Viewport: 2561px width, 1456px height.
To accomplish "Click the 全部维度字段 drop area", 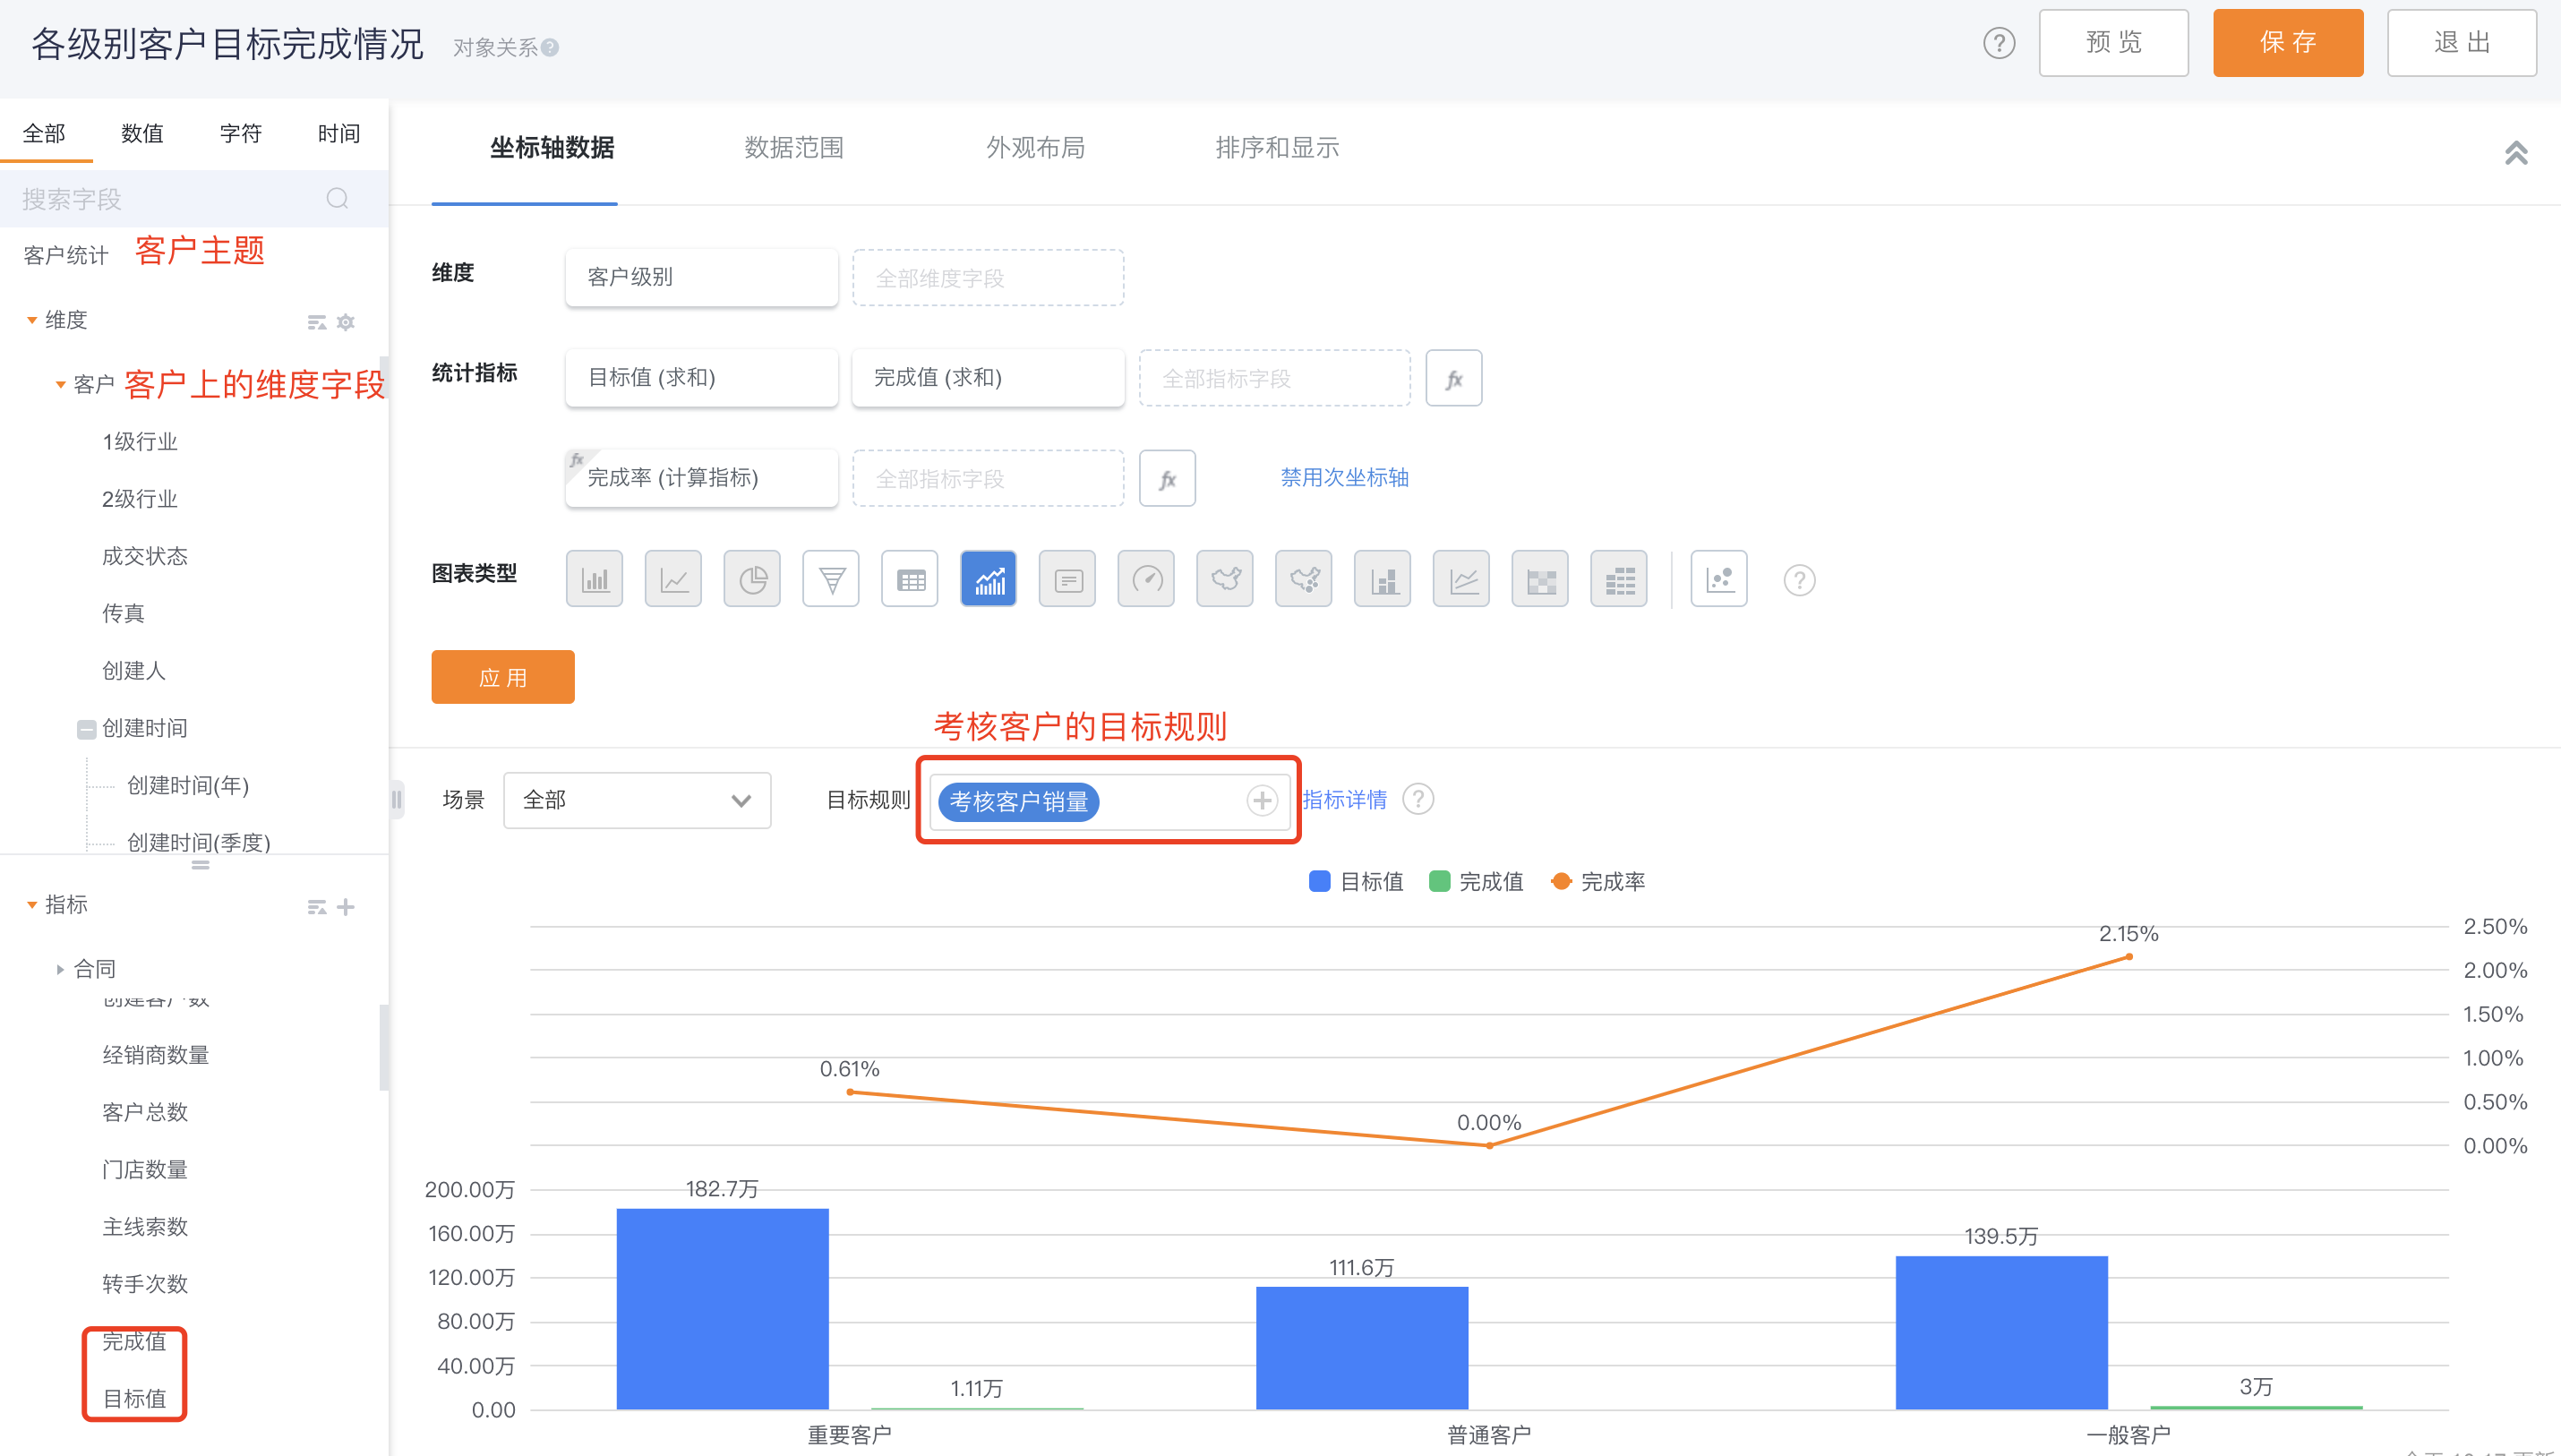I will (988, 278).
